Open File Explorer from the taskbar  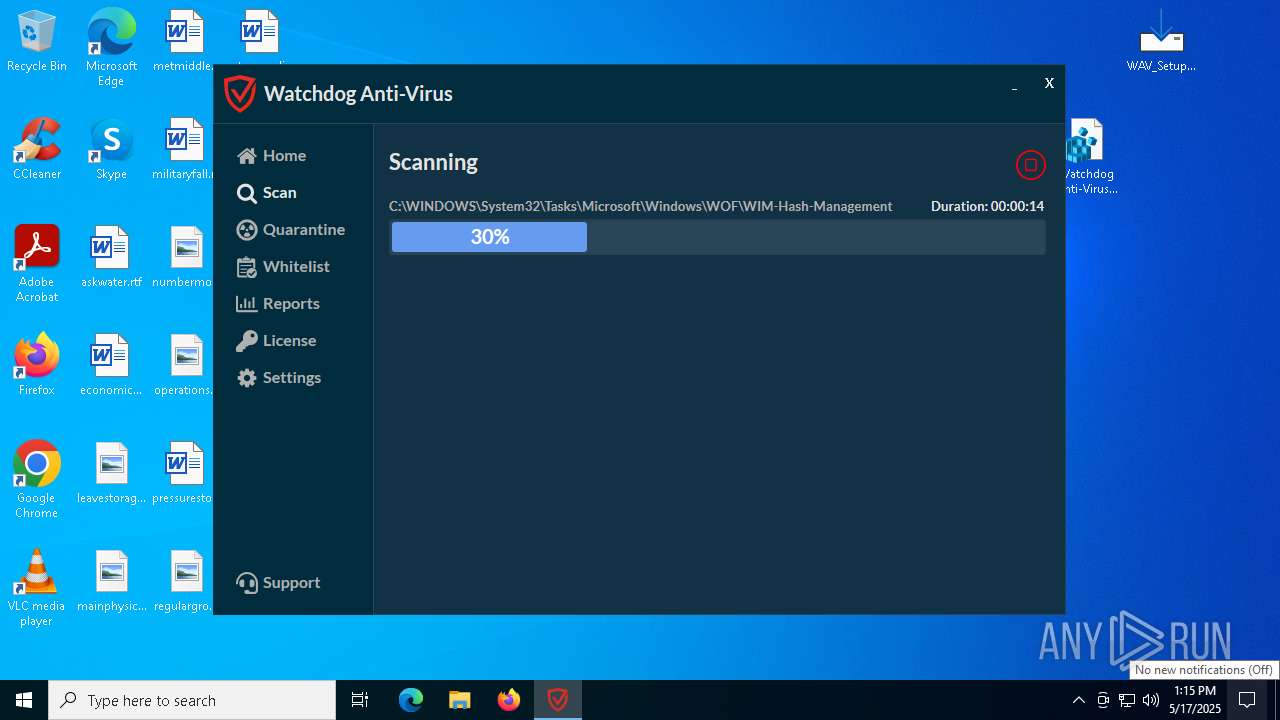[x=460, y=700]
